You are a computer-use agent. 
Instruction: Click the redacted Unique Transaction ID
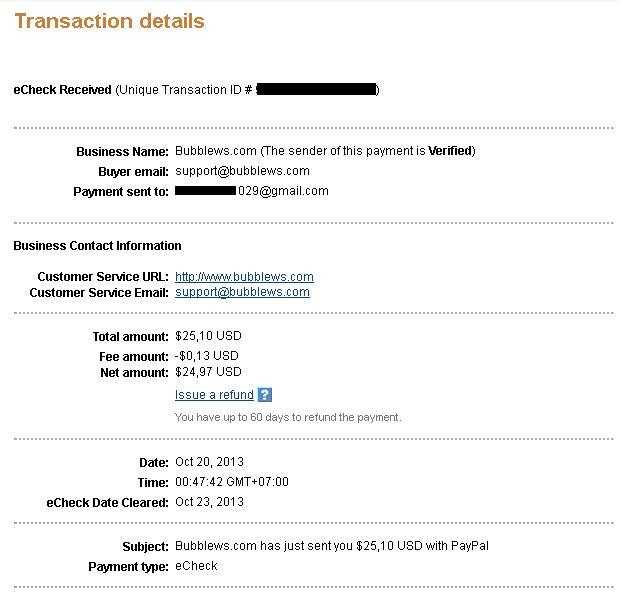point(316,90)
